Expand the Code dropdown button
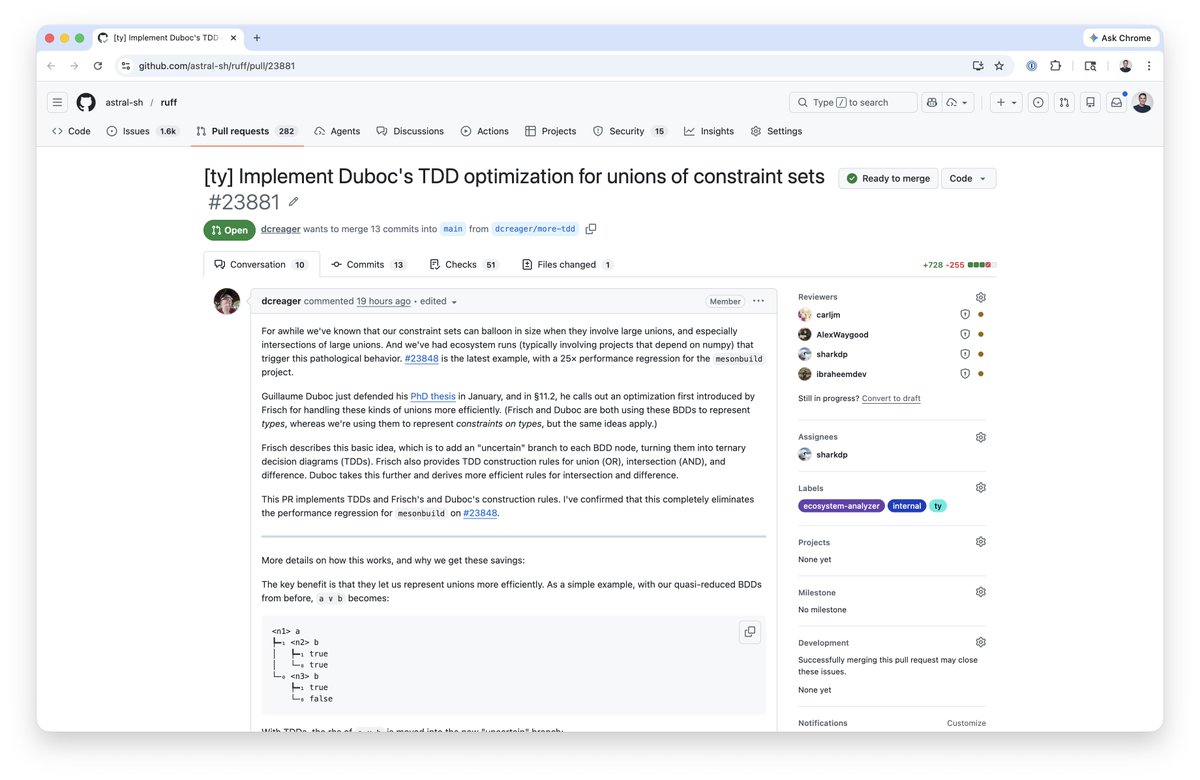 click(x=968, y=178)
